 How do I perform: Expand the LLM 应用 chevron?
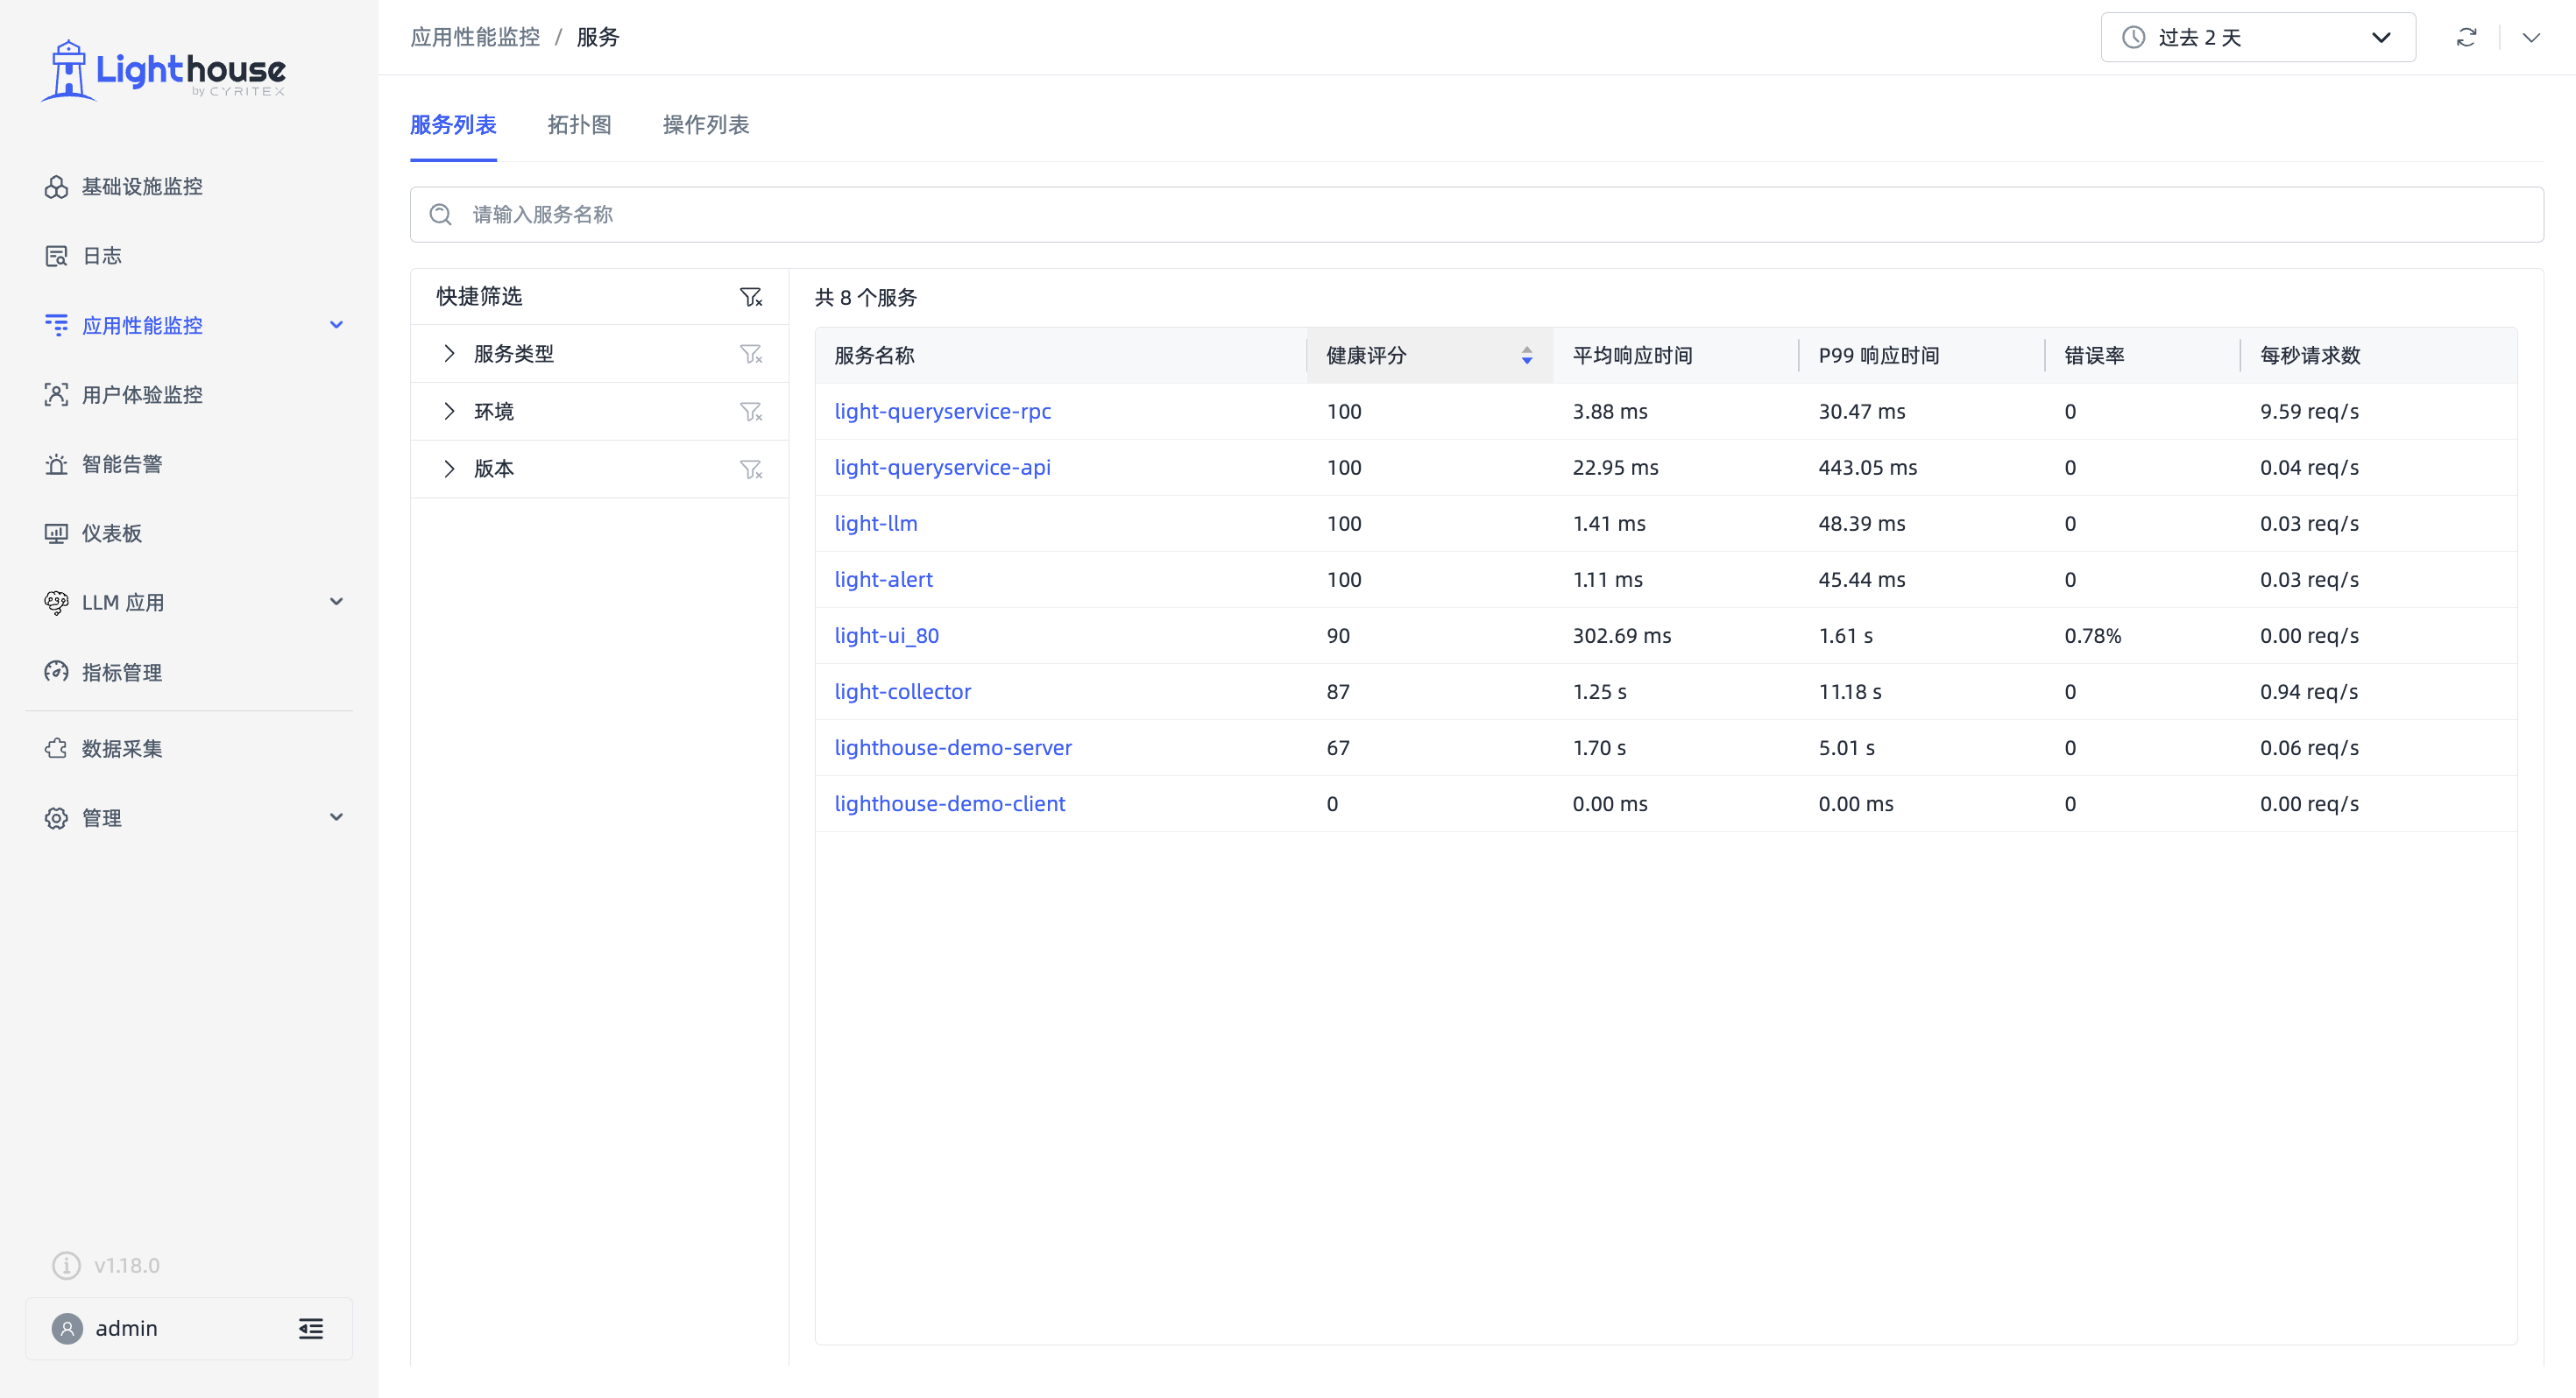(336, 602)
